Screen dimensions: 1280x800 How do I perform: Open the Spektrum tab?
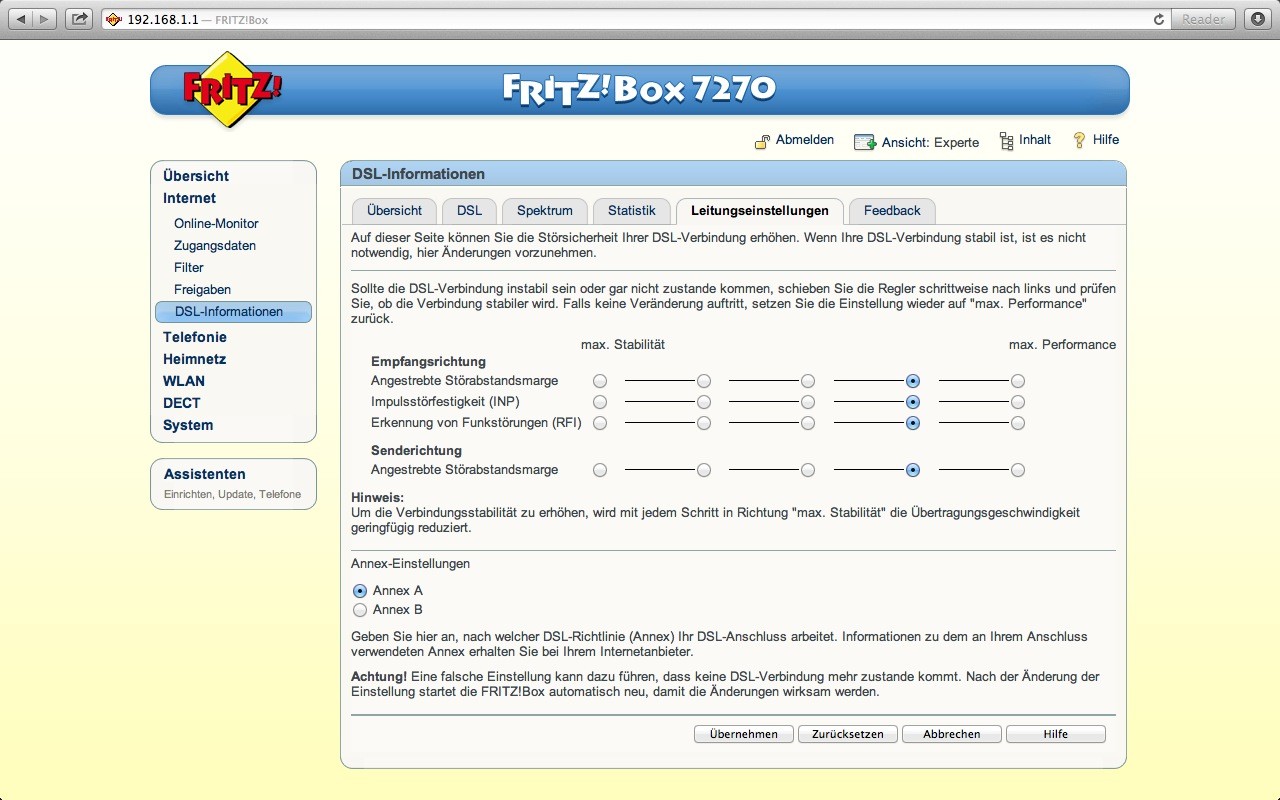coord(545,211)
